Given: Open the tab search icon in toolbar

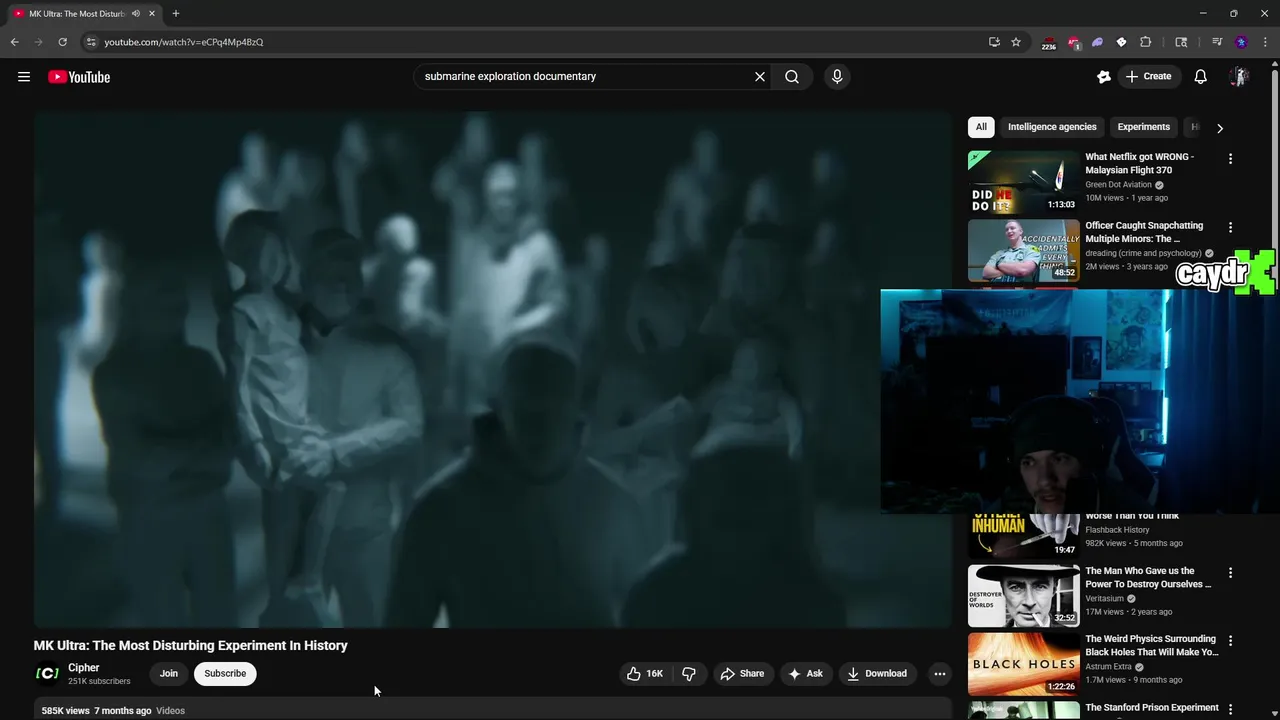Looking at the screenshot, I should [x=1181, y=42].
